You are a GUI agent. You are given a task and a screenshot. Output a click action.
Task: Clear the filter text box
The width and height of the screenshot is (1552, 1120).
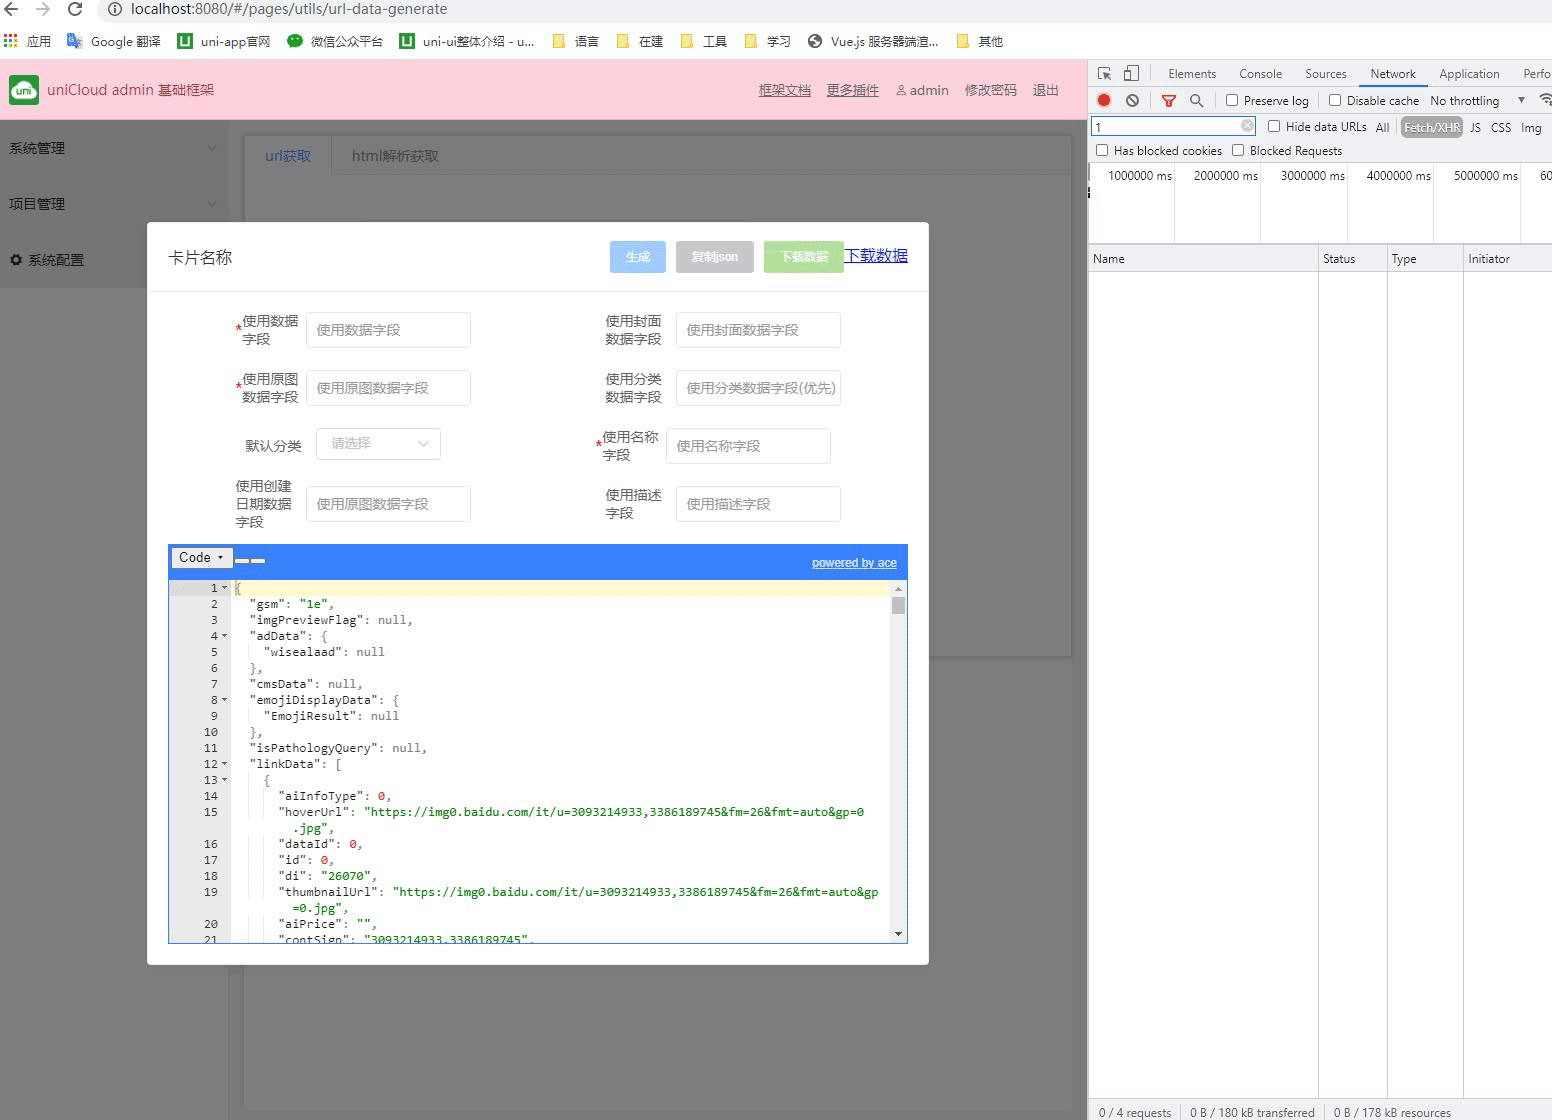pyautogui.click(x=1247, y=126)
